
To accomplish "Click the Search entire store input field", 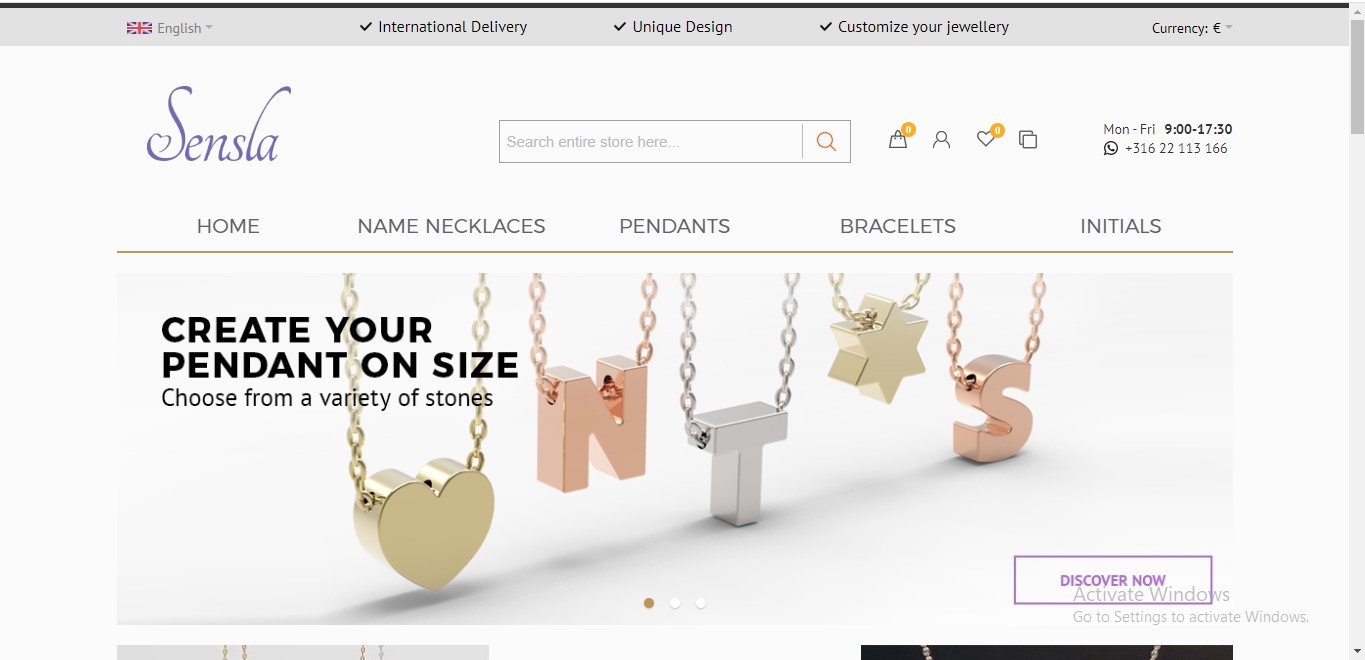I will [651, 142].
